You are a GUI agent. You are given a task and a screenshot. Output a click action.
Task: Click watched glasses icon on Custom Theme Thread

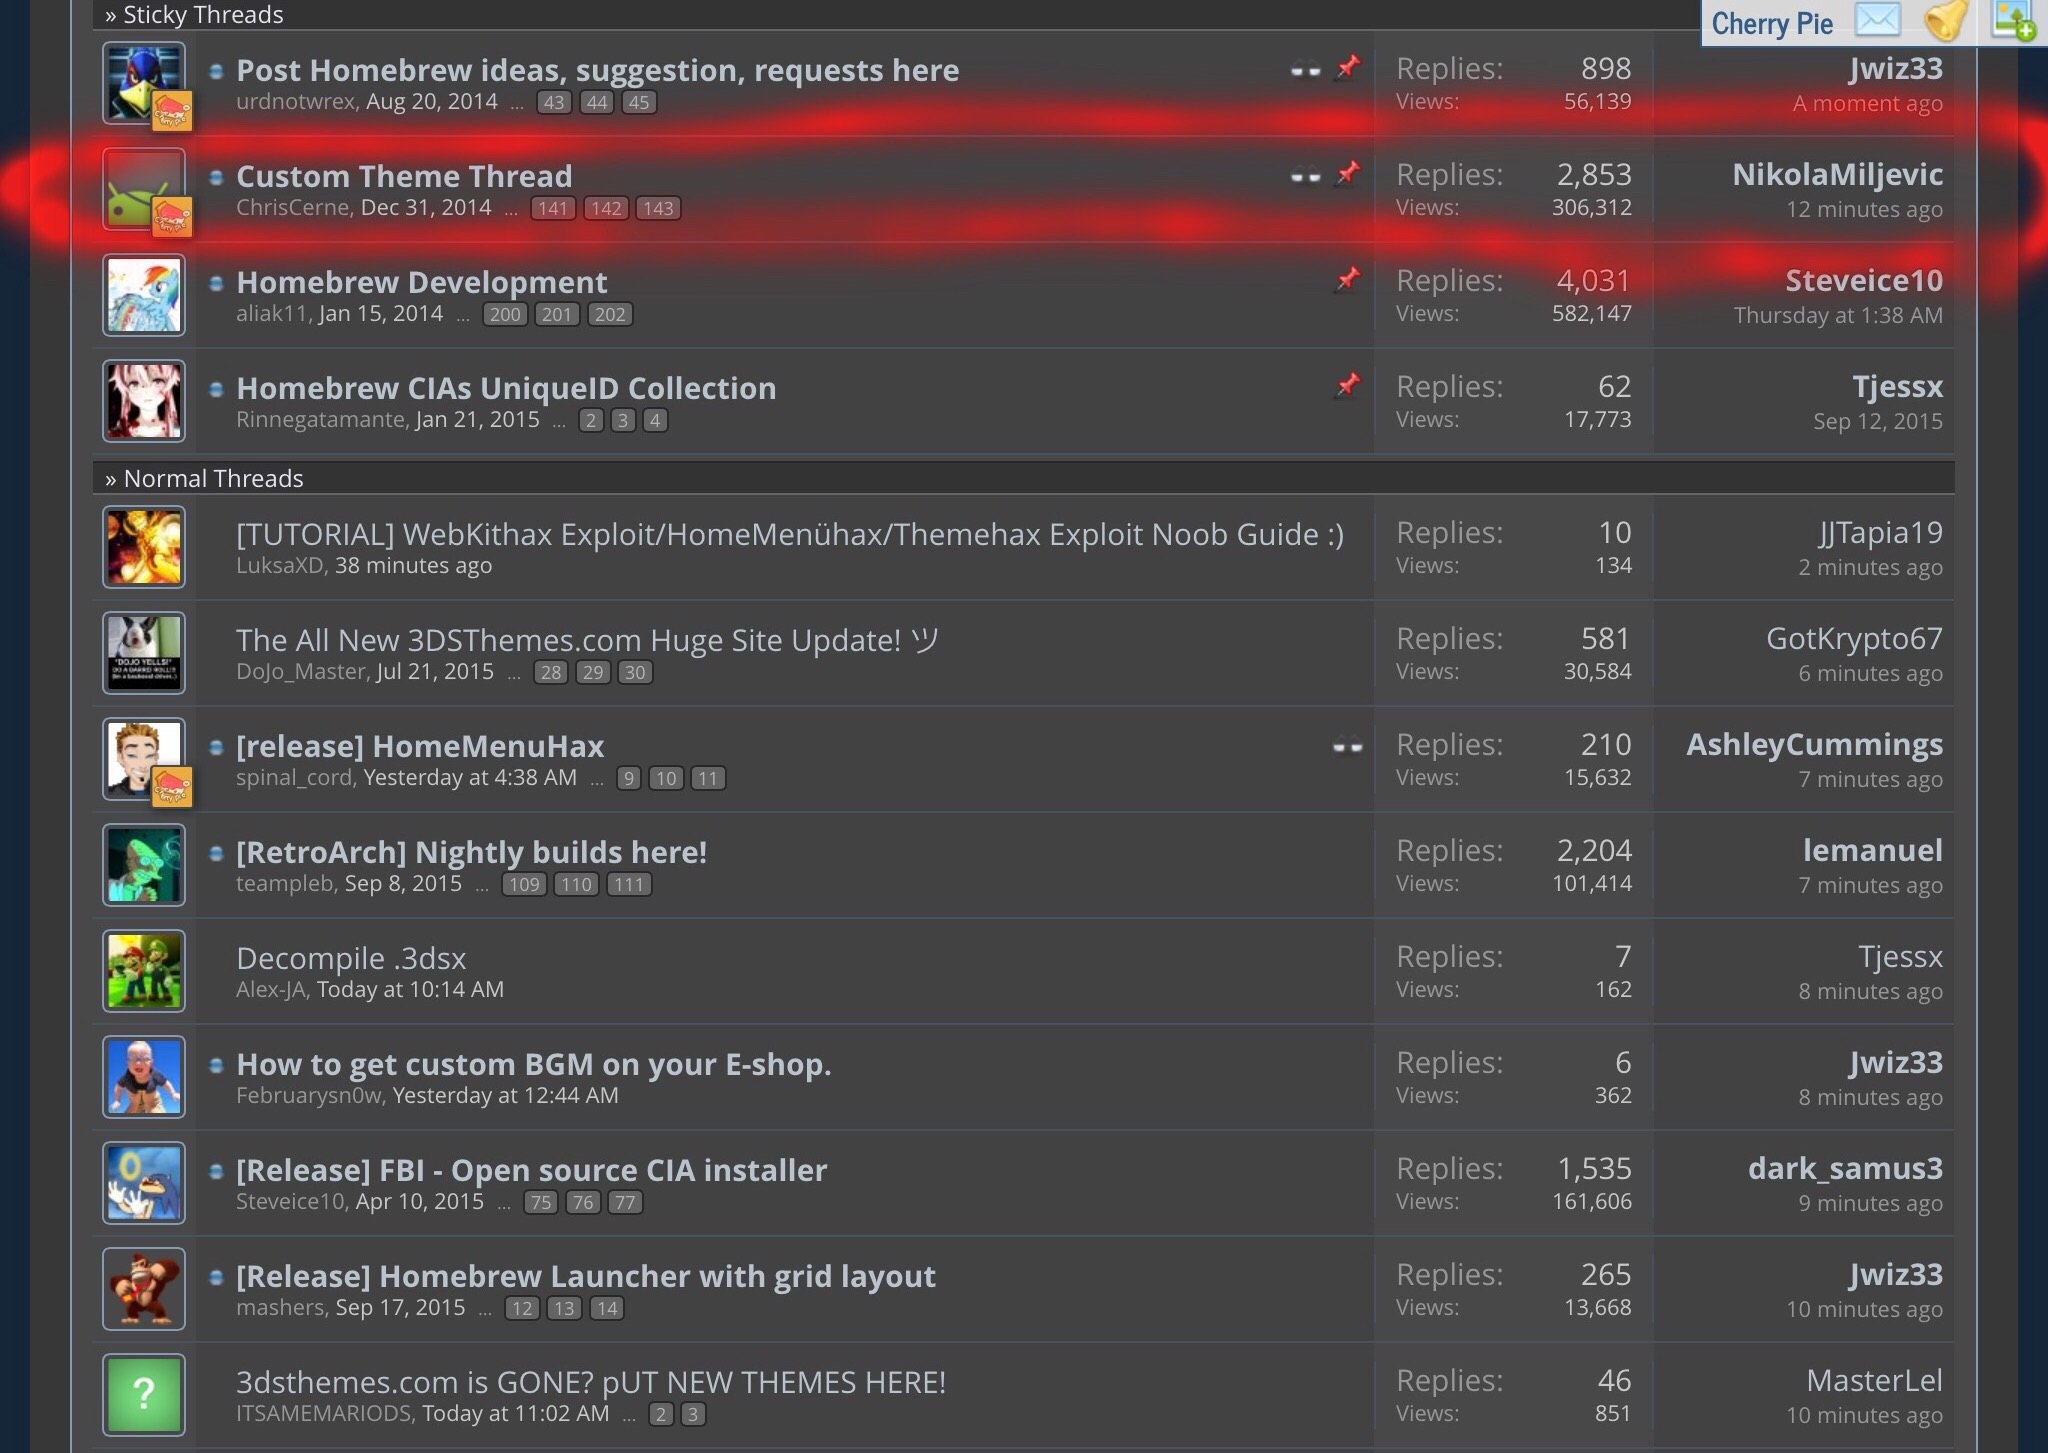point(1305,176)
